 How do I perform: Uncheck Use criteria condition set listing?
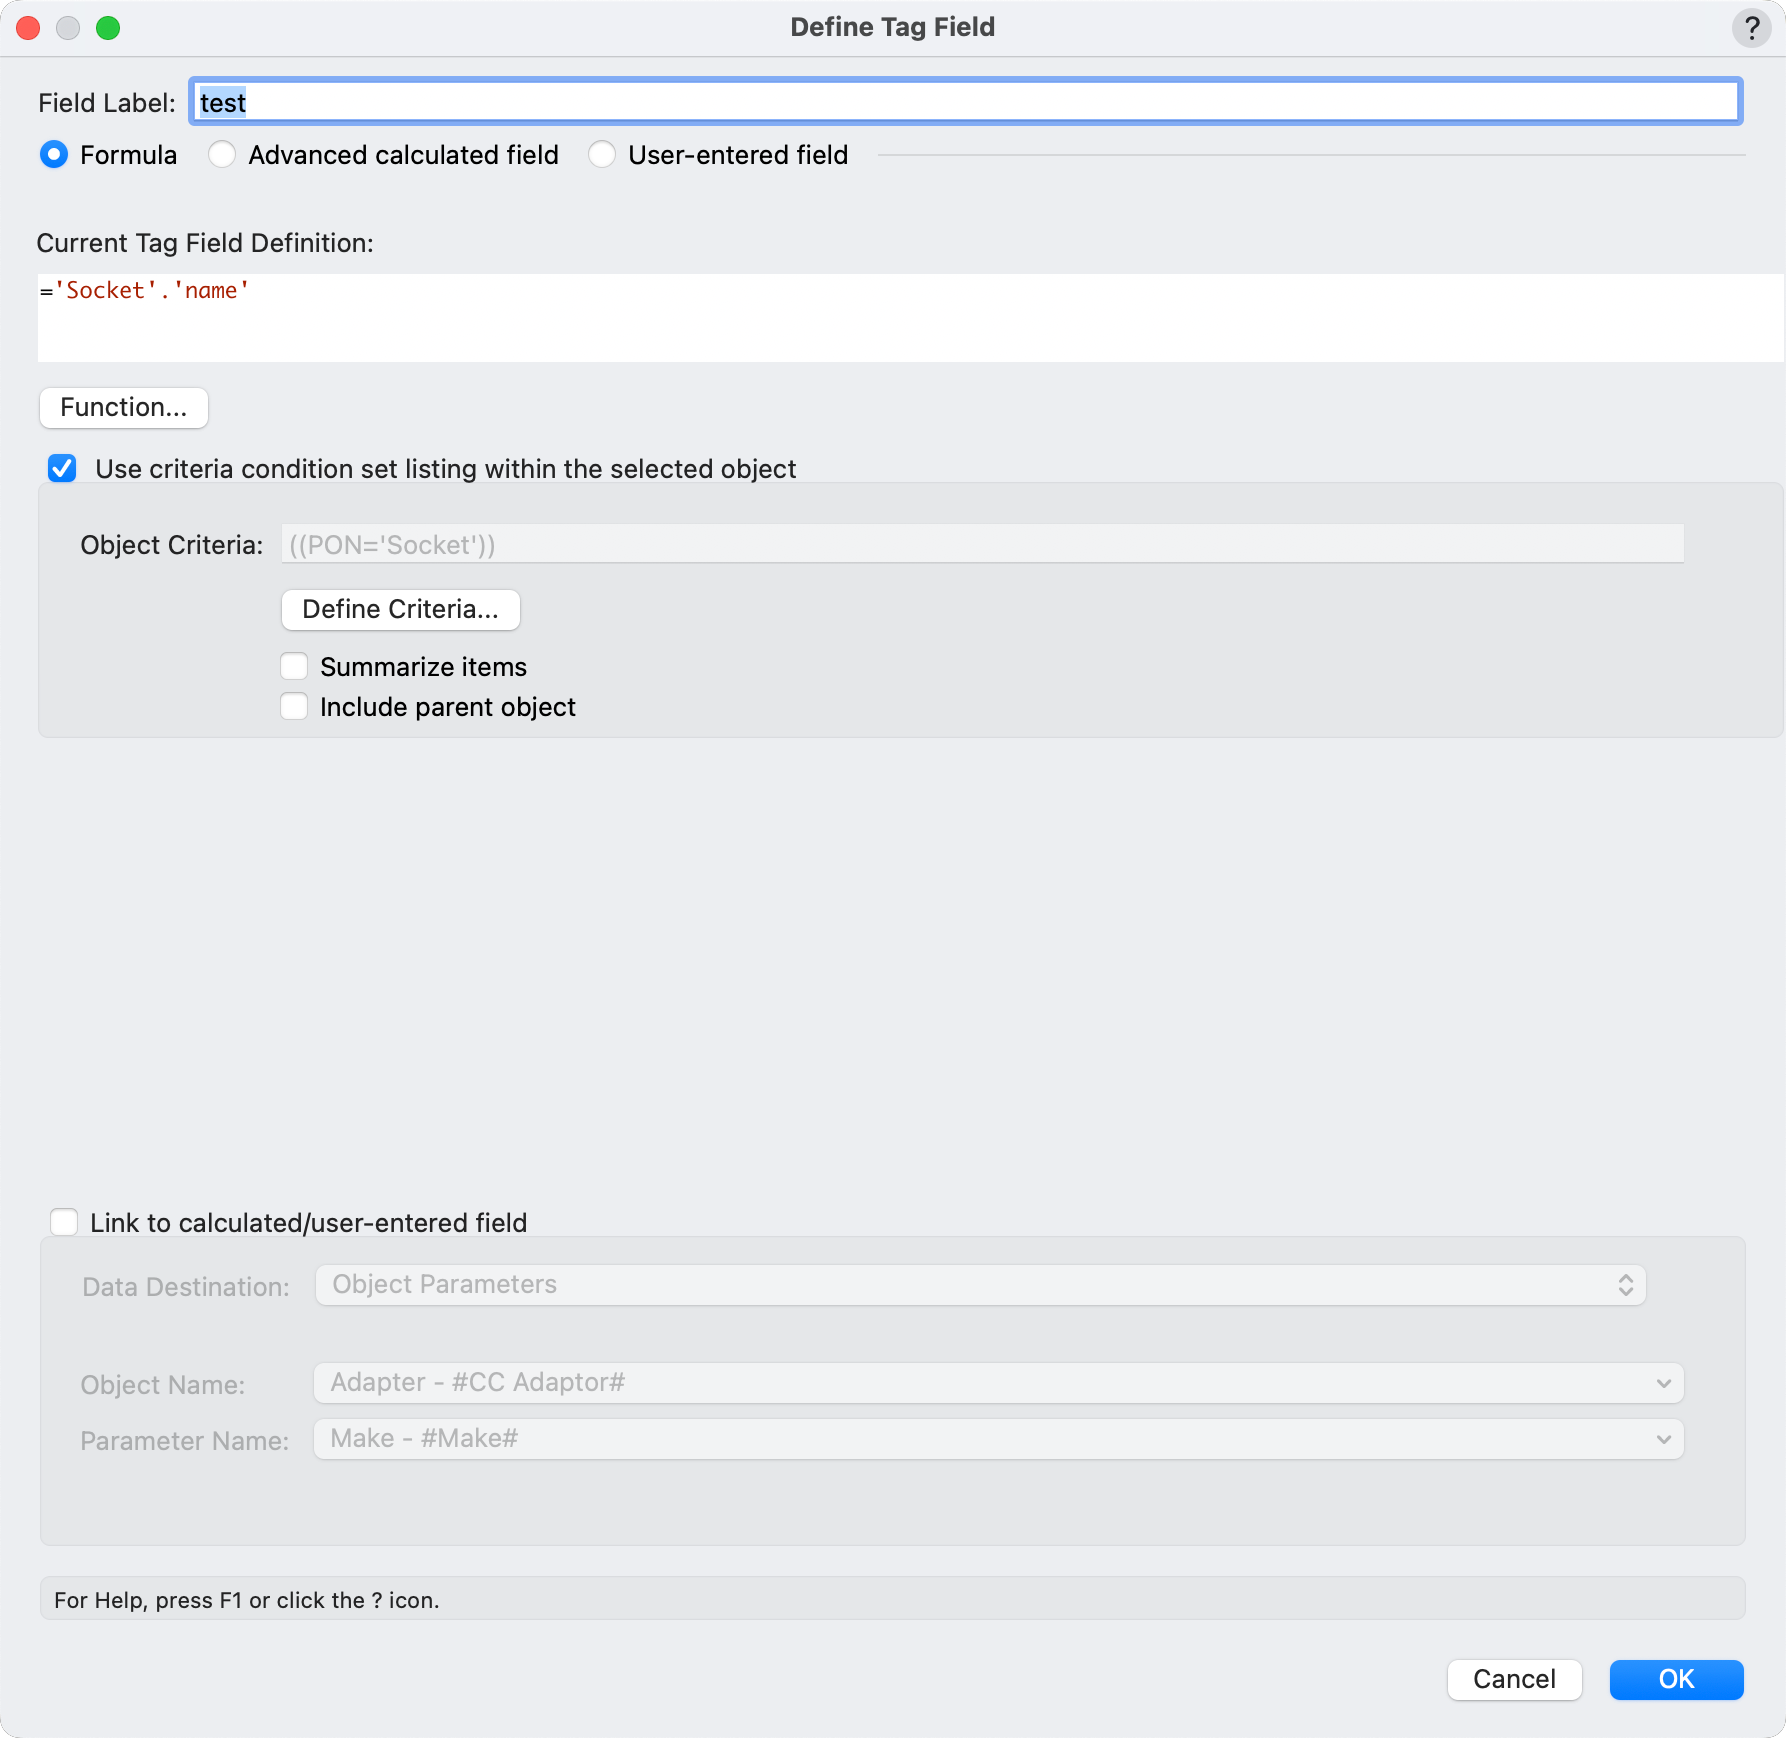point(63,469)
